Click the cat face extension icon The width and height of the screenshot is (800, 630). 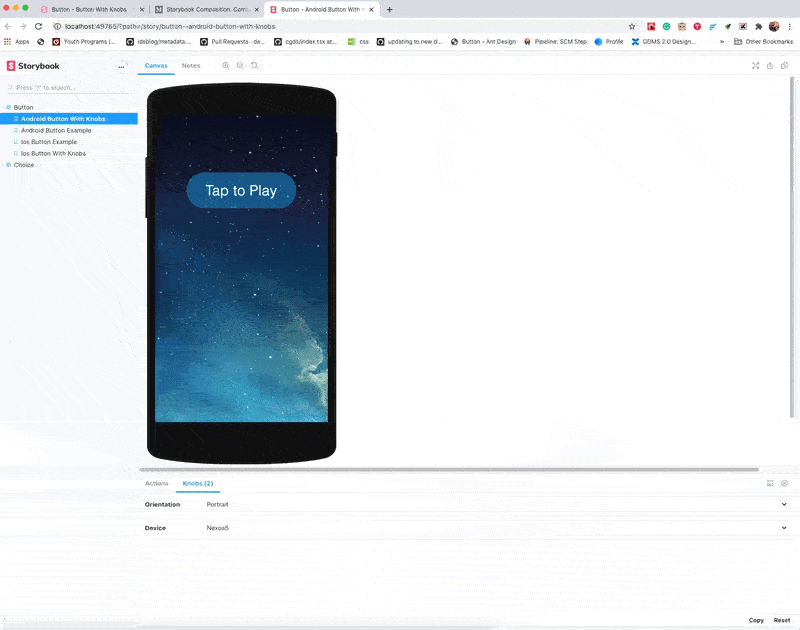(682, 27)
